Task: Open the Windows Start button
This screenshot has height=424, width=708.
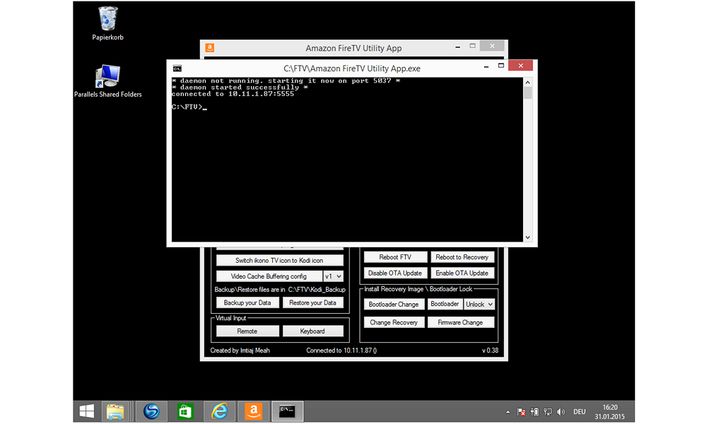Action: tap(87, 411)
